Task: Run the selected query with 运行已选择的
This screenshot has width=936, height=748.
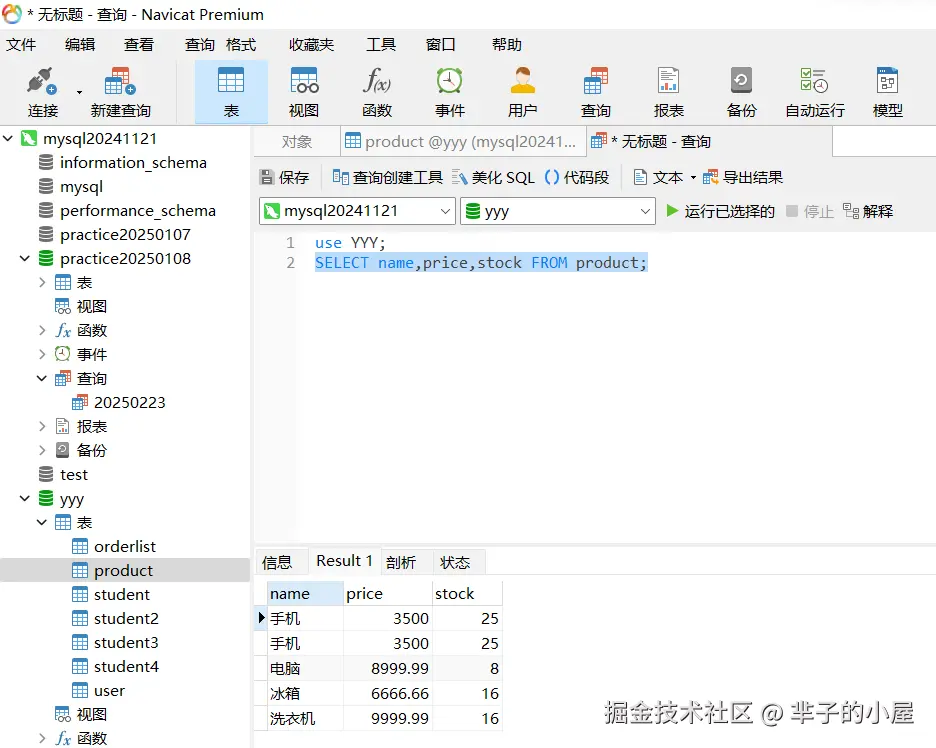Action: coord(720,211)
